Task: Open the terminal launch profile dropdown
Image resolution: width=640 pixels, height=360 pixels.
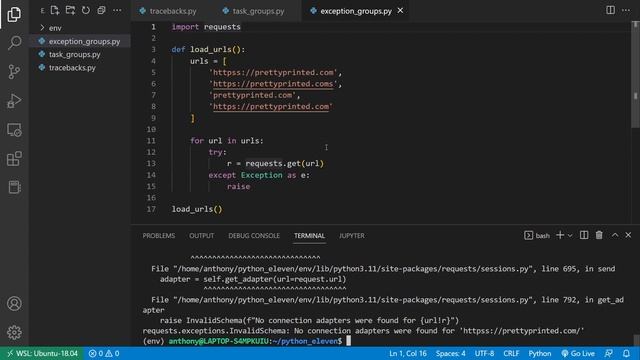Action: click(x=570, y=236)
